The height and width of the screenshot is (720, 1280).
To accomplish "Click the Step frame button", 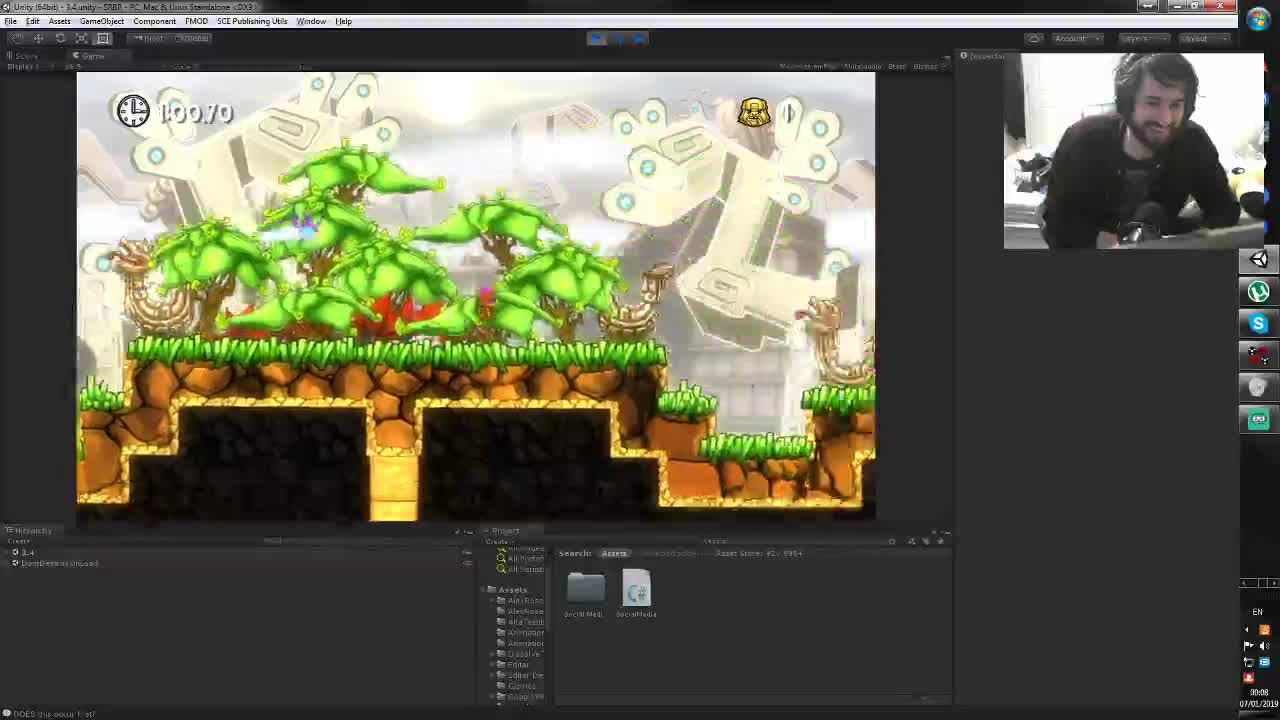I will pos(640,38).
